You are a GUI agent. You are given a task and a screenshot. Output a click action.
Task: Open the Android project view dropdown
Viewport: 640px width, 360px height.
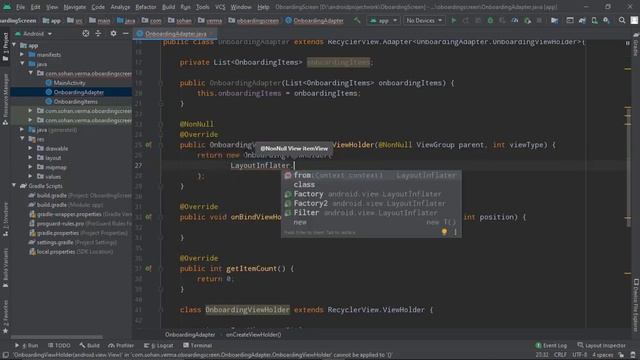pos(34,33)
